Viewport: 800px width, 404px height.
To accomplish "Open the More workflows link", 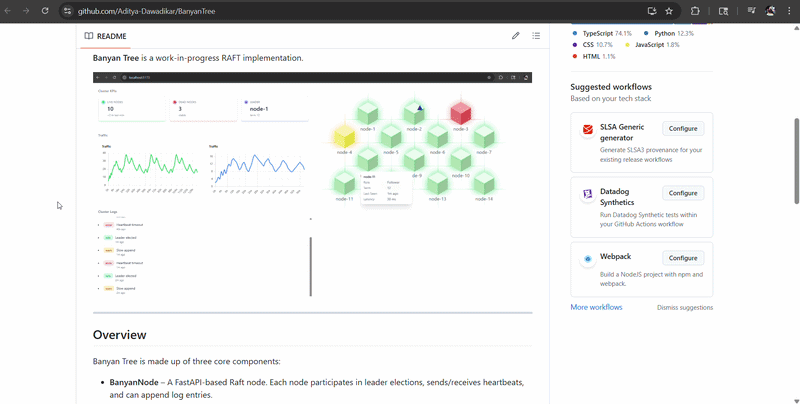I will (x=596, y=307).
